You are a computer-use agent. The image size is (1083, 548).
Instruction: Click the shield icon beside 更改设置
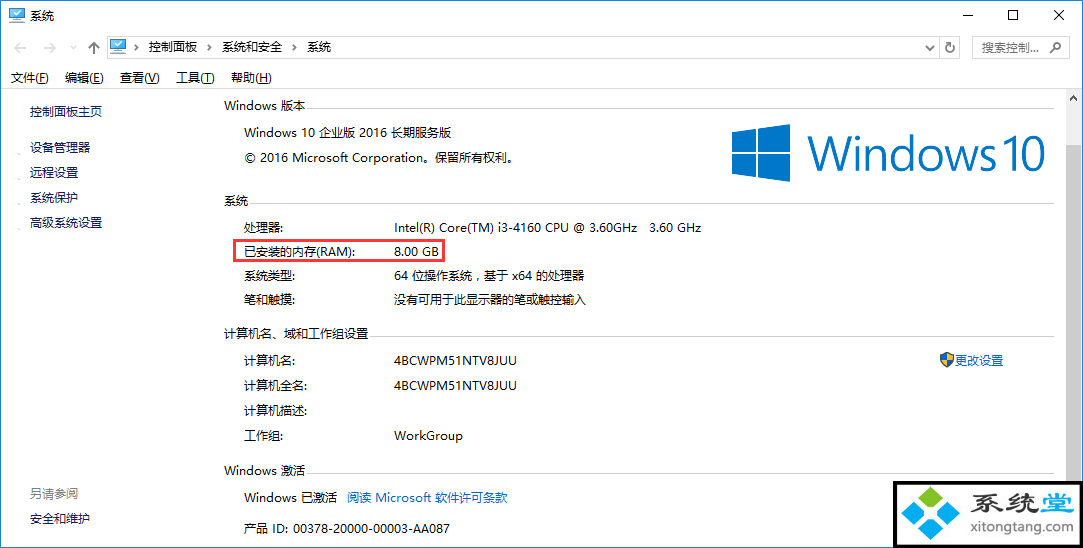[x=946, y=360]
